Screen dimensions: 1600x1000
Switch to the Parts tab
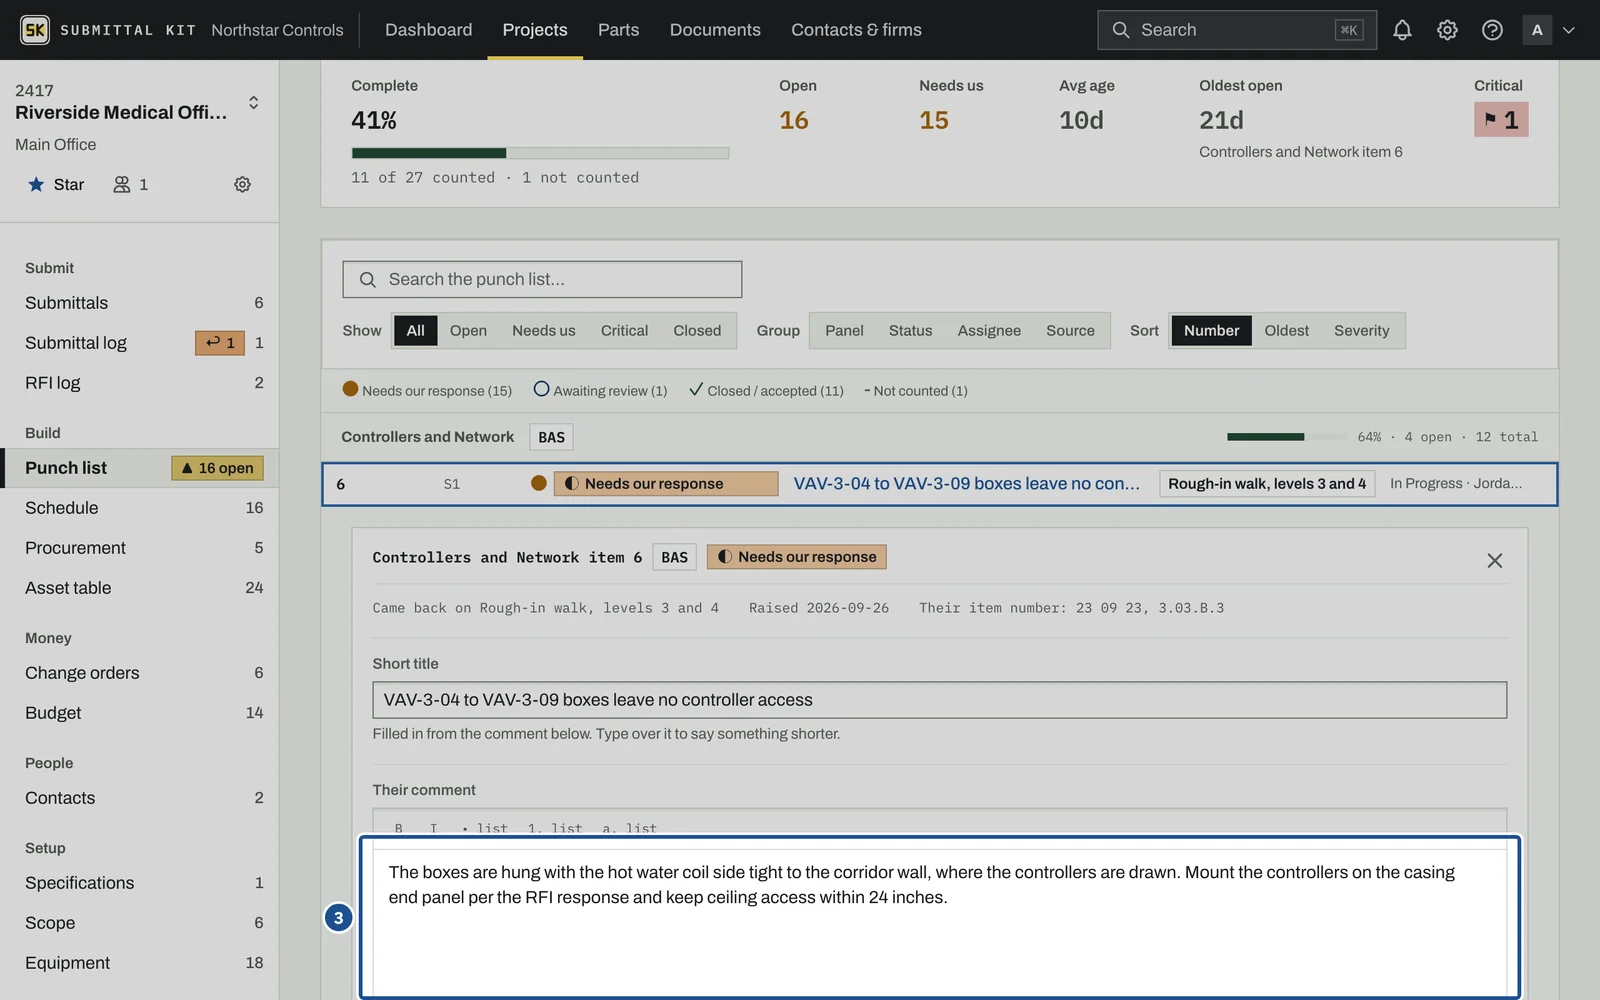coord(618,30)
